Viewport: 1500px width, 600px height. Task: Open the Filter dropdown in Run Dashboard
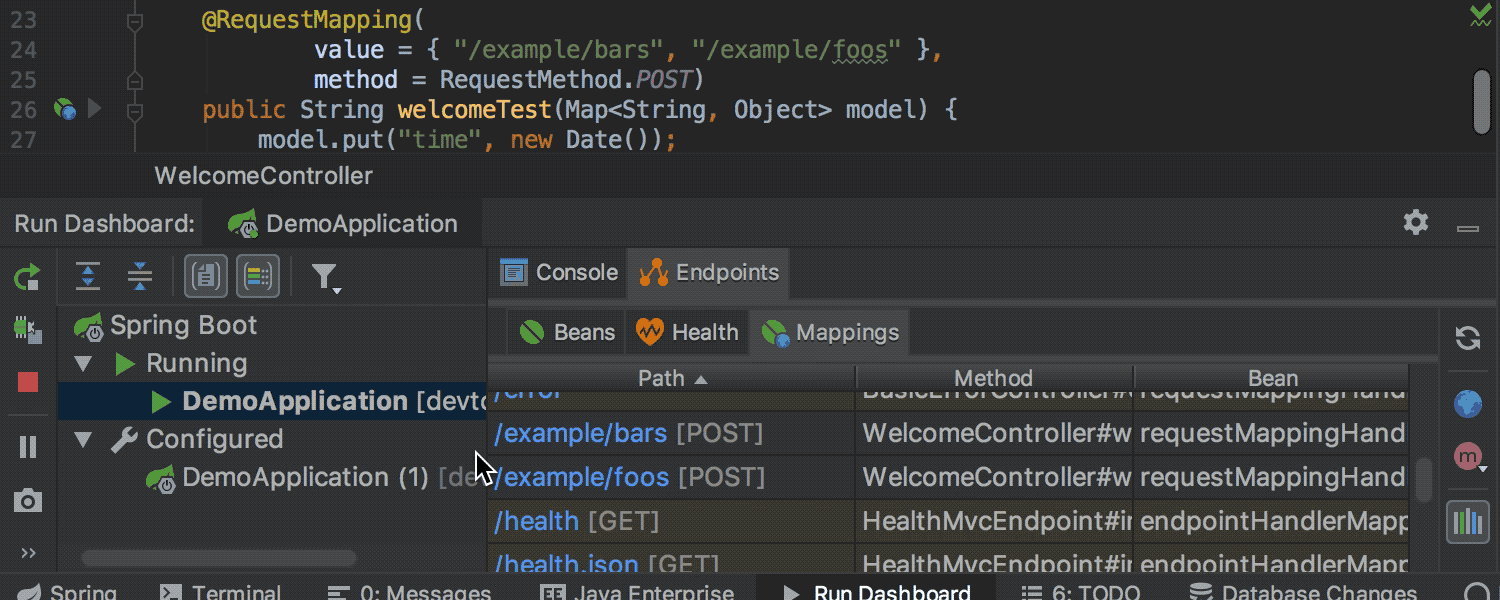(325, 277)
